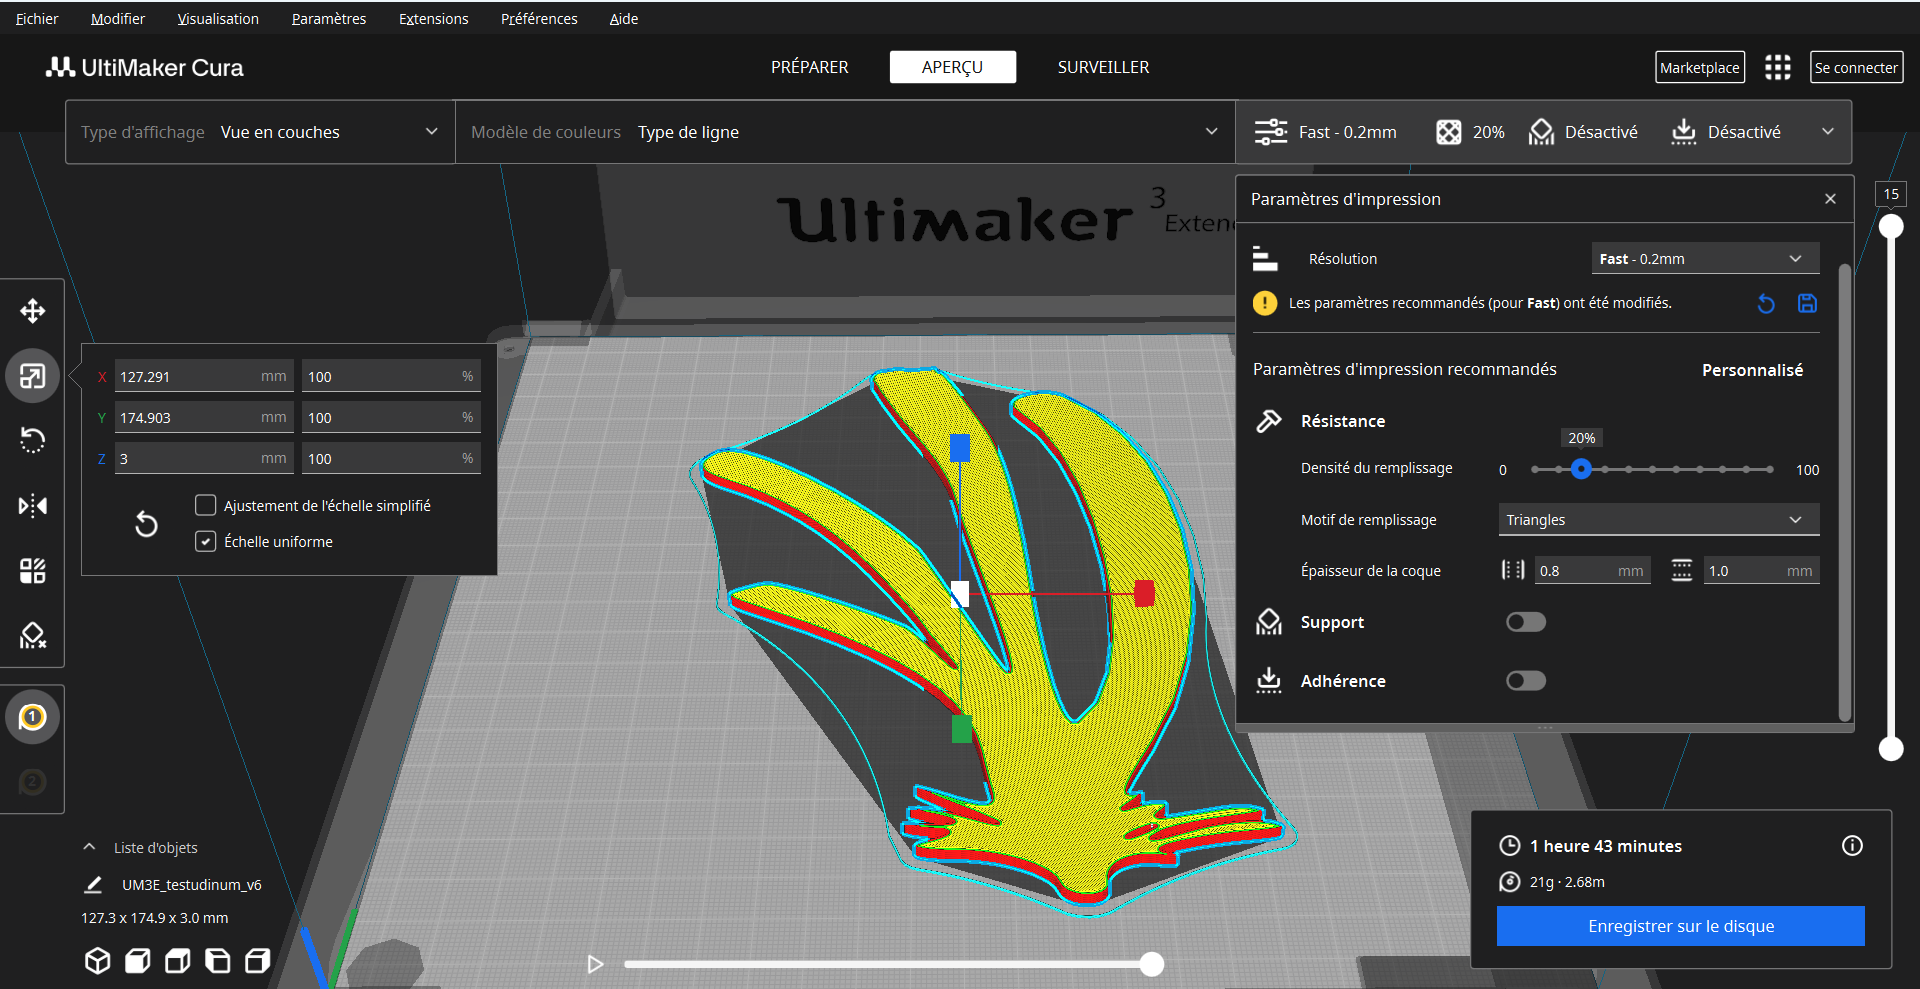
Task: Switch to right side view cube
Action: point(257,961)
